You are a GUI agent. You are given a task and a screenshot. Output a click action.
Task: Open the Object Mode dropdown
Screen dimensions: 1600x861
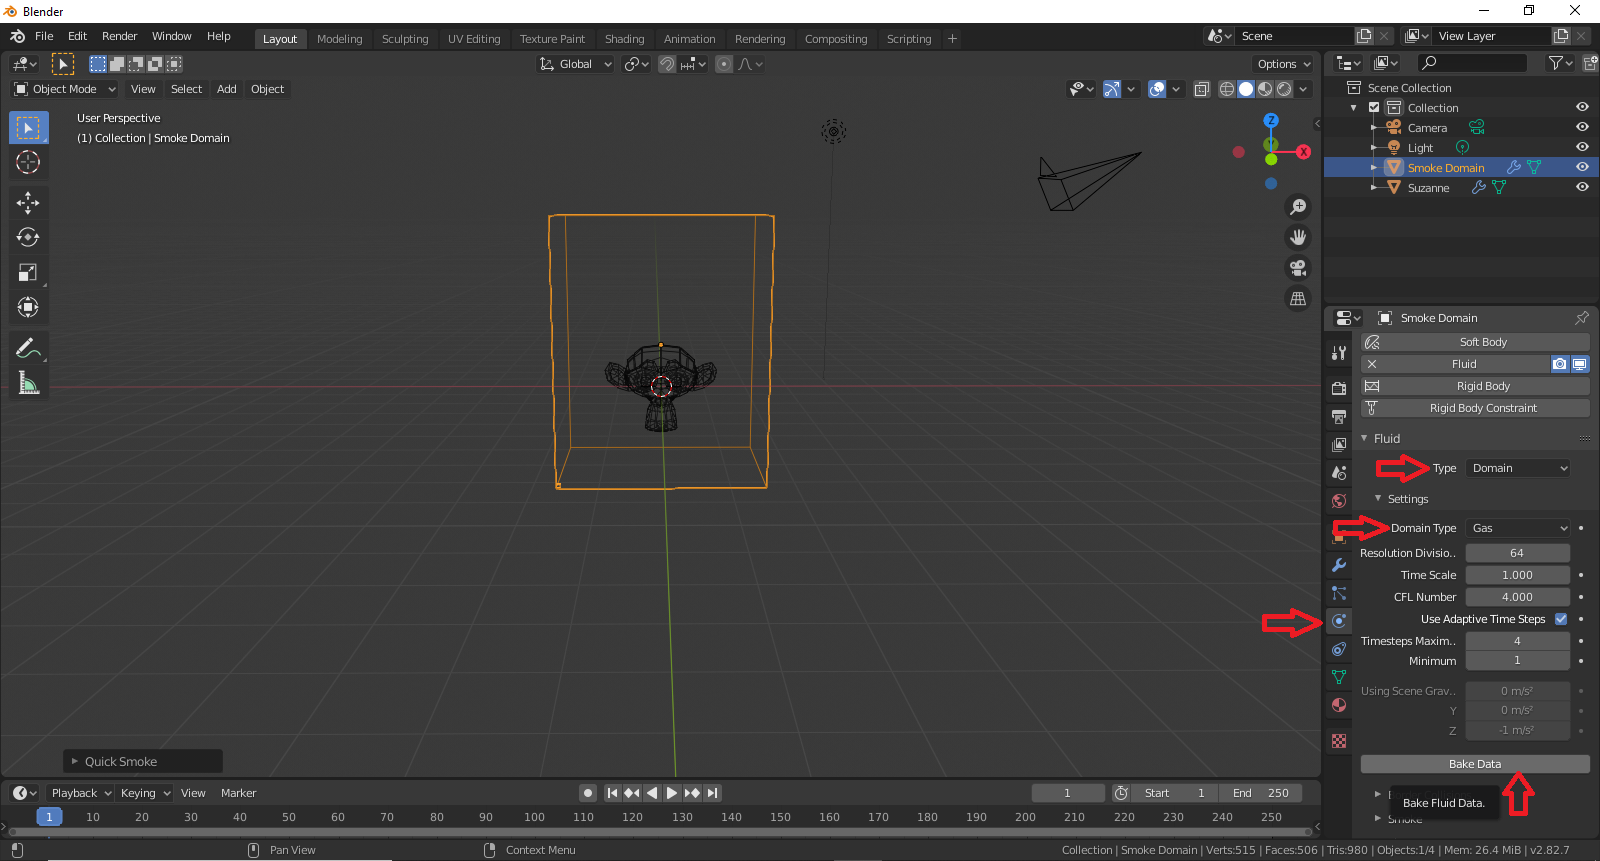coord(65,89)
